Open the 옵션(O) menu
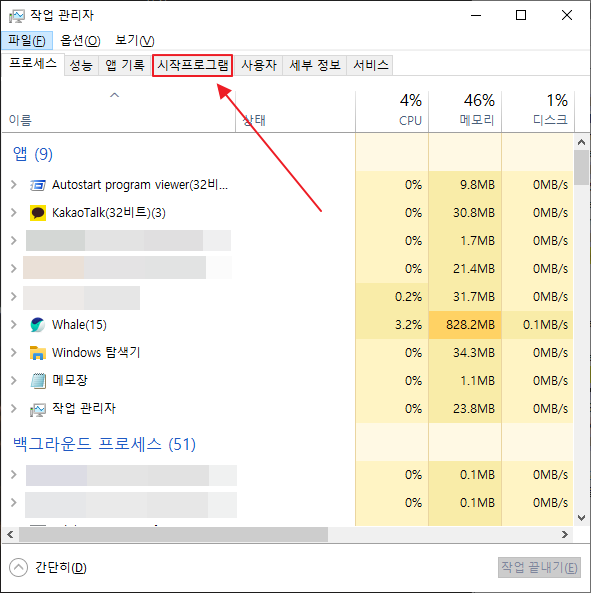 click(80, 40)
